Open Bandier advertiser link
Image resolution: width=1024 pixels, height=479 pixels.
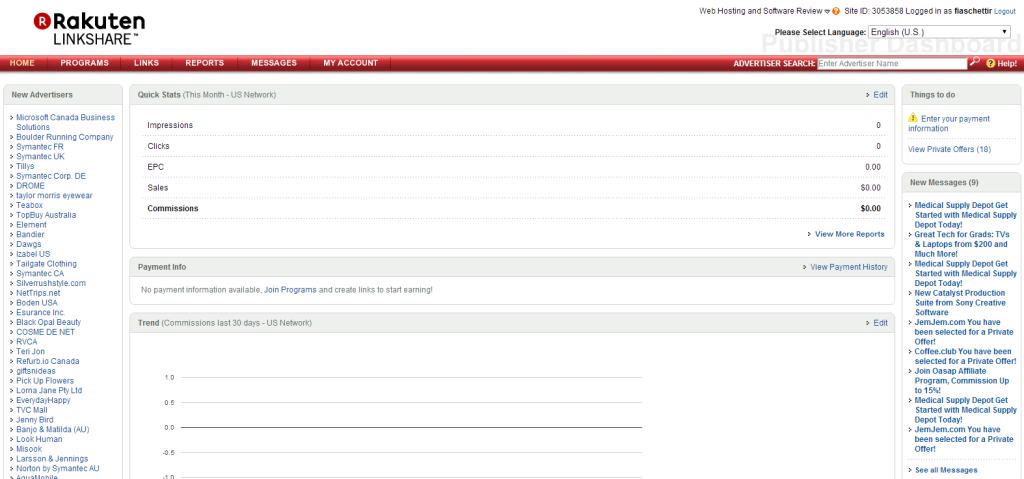click(31, 235)
